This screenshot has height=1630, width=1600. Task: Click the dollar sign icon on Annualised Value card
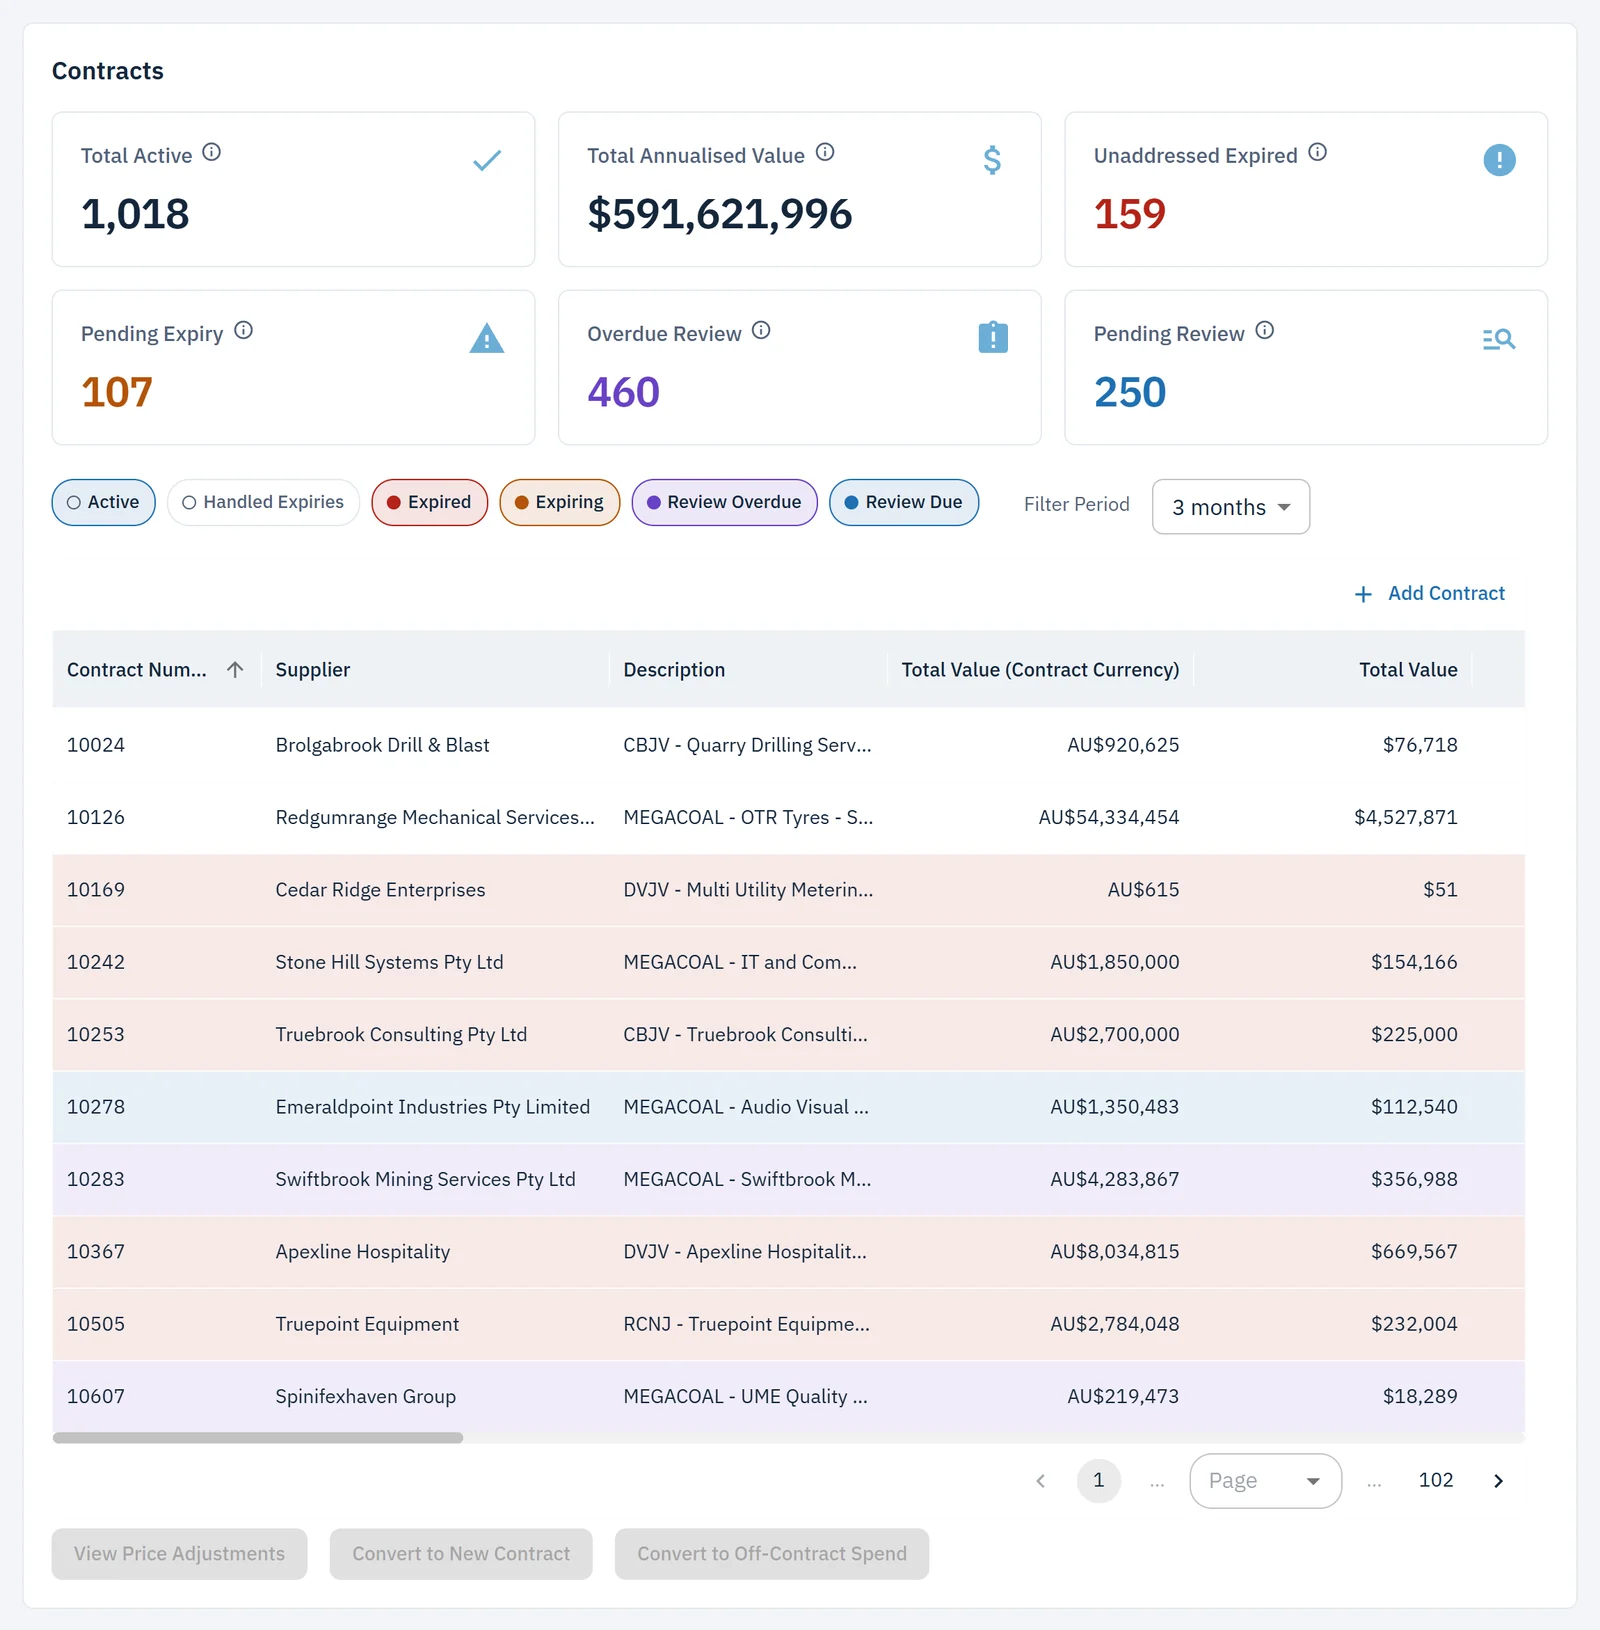click(992, 160)
